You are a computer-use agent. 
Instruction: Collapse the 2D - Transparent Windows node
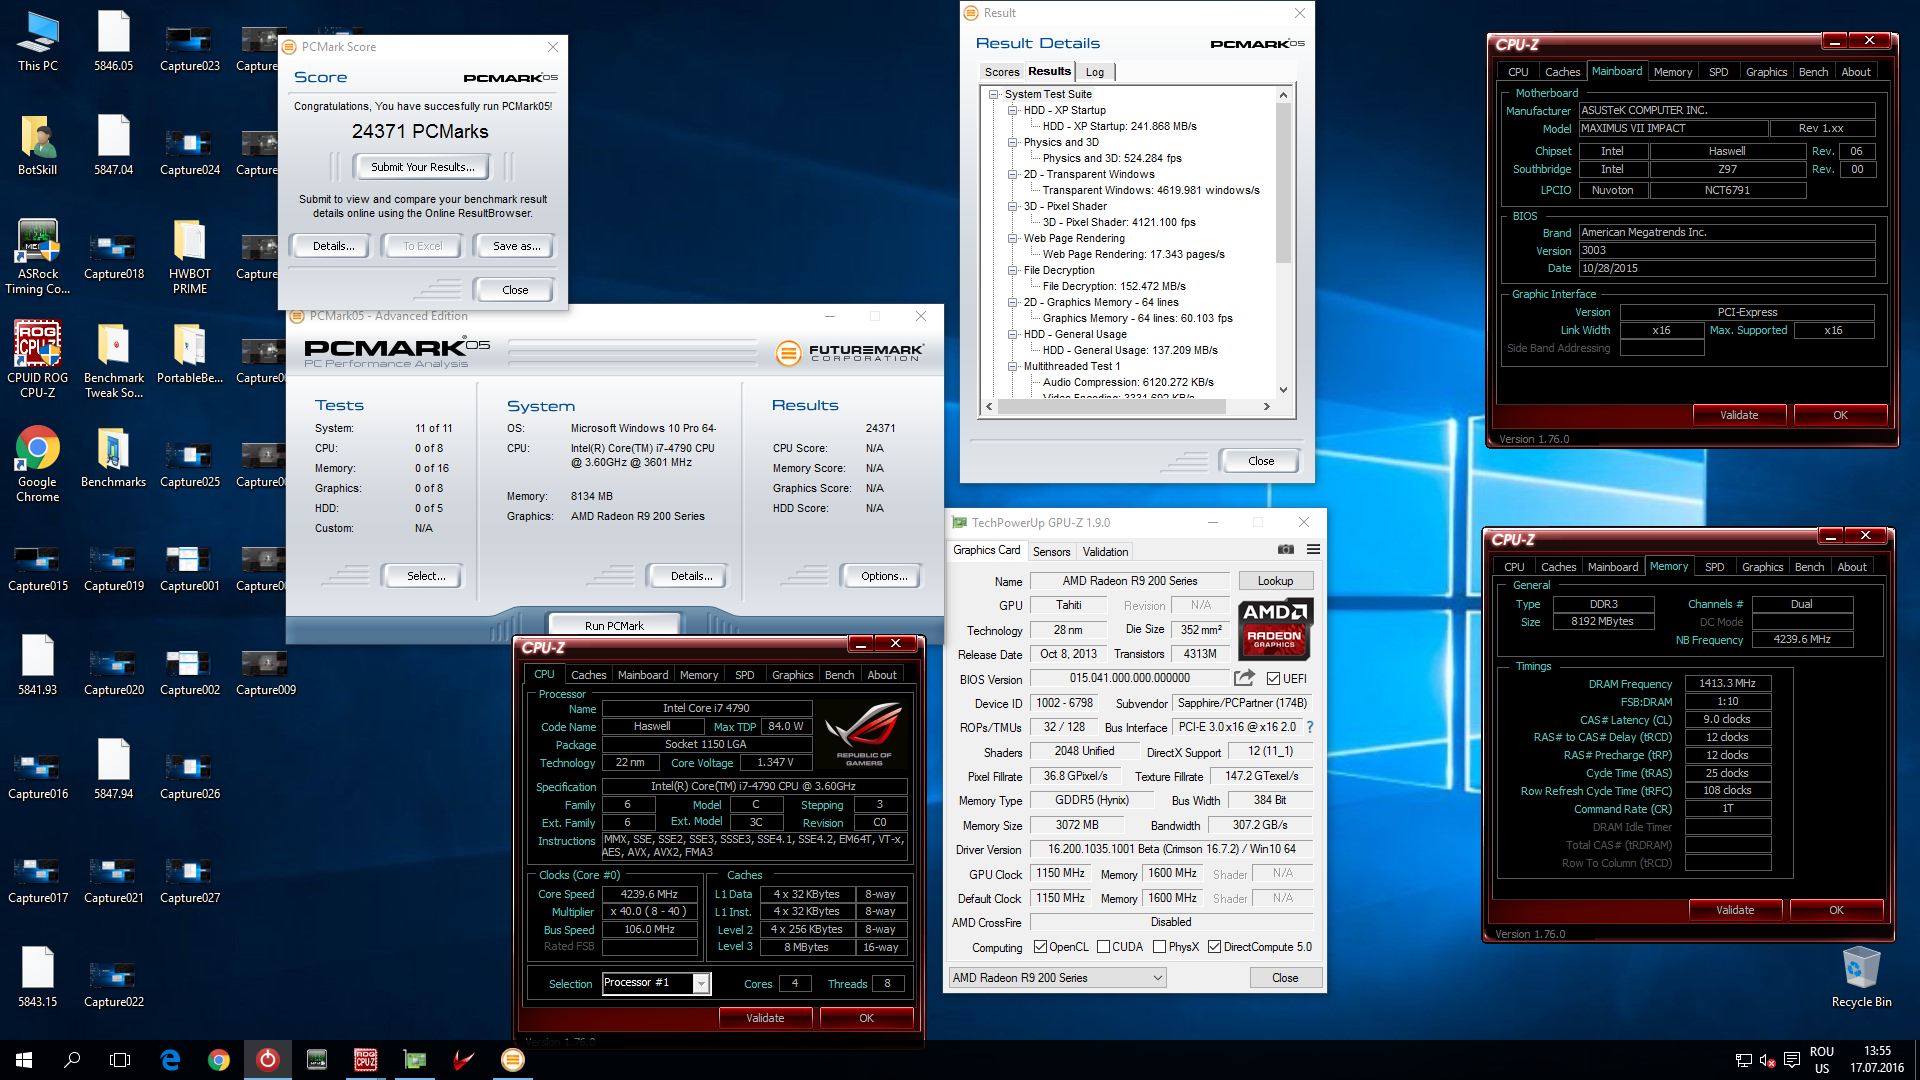(1012, 175)
